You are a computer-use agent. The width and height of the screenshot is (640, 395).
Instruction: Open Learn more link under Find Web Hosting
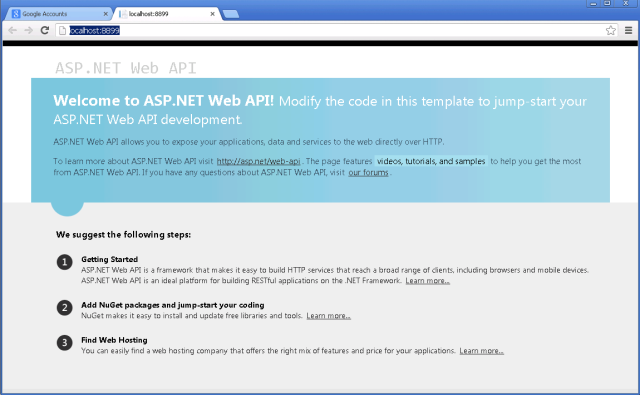[x=482, y=351]
